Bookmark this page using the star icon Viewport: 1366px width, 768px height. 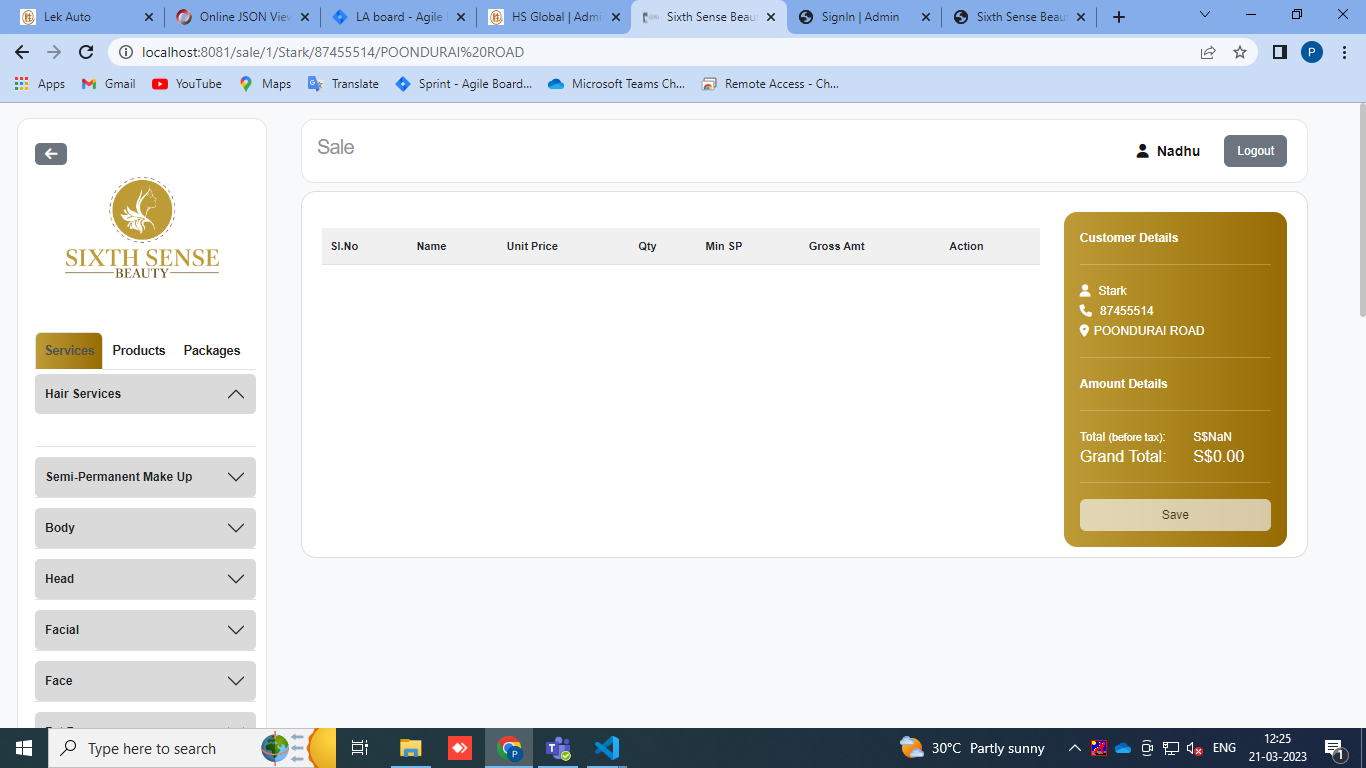[x=1240, y=52]
